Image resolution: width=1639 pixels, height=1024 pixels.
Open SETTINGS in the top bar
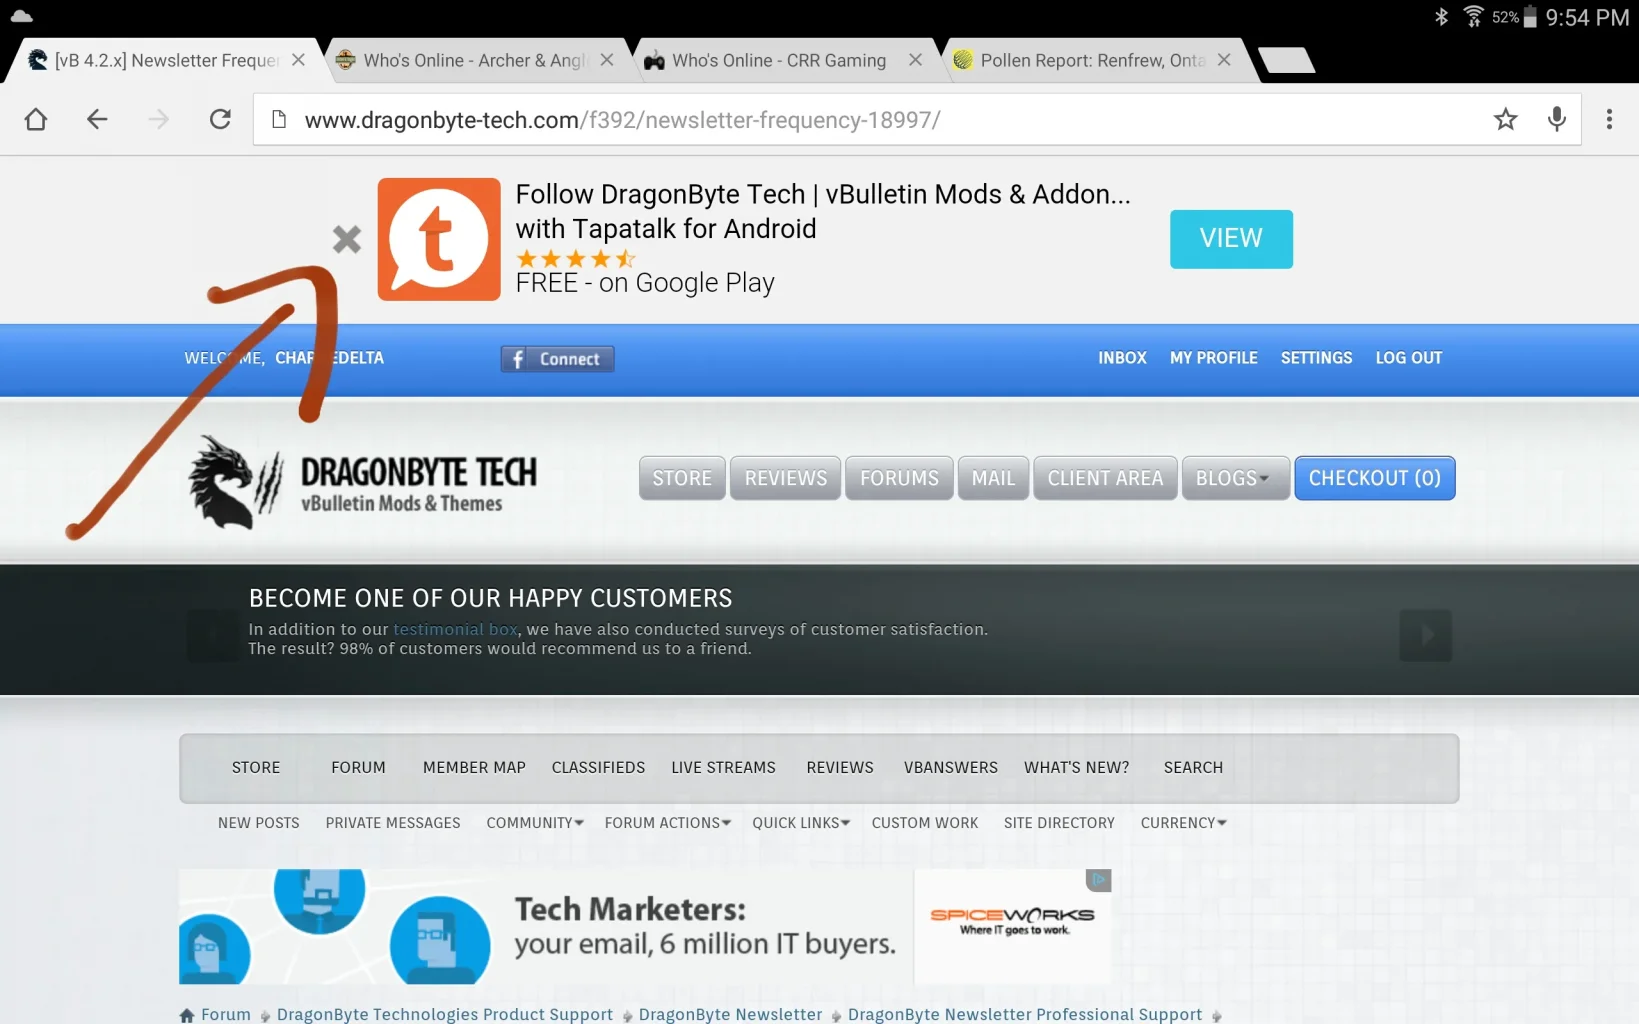point(1316,358)
